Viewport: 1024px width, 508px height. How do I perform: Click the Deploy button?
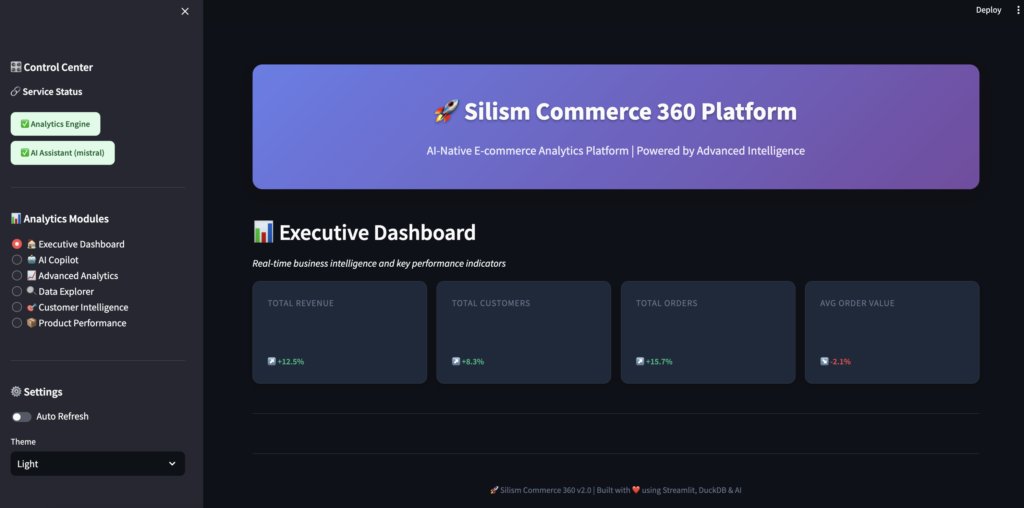coord(988,10)
